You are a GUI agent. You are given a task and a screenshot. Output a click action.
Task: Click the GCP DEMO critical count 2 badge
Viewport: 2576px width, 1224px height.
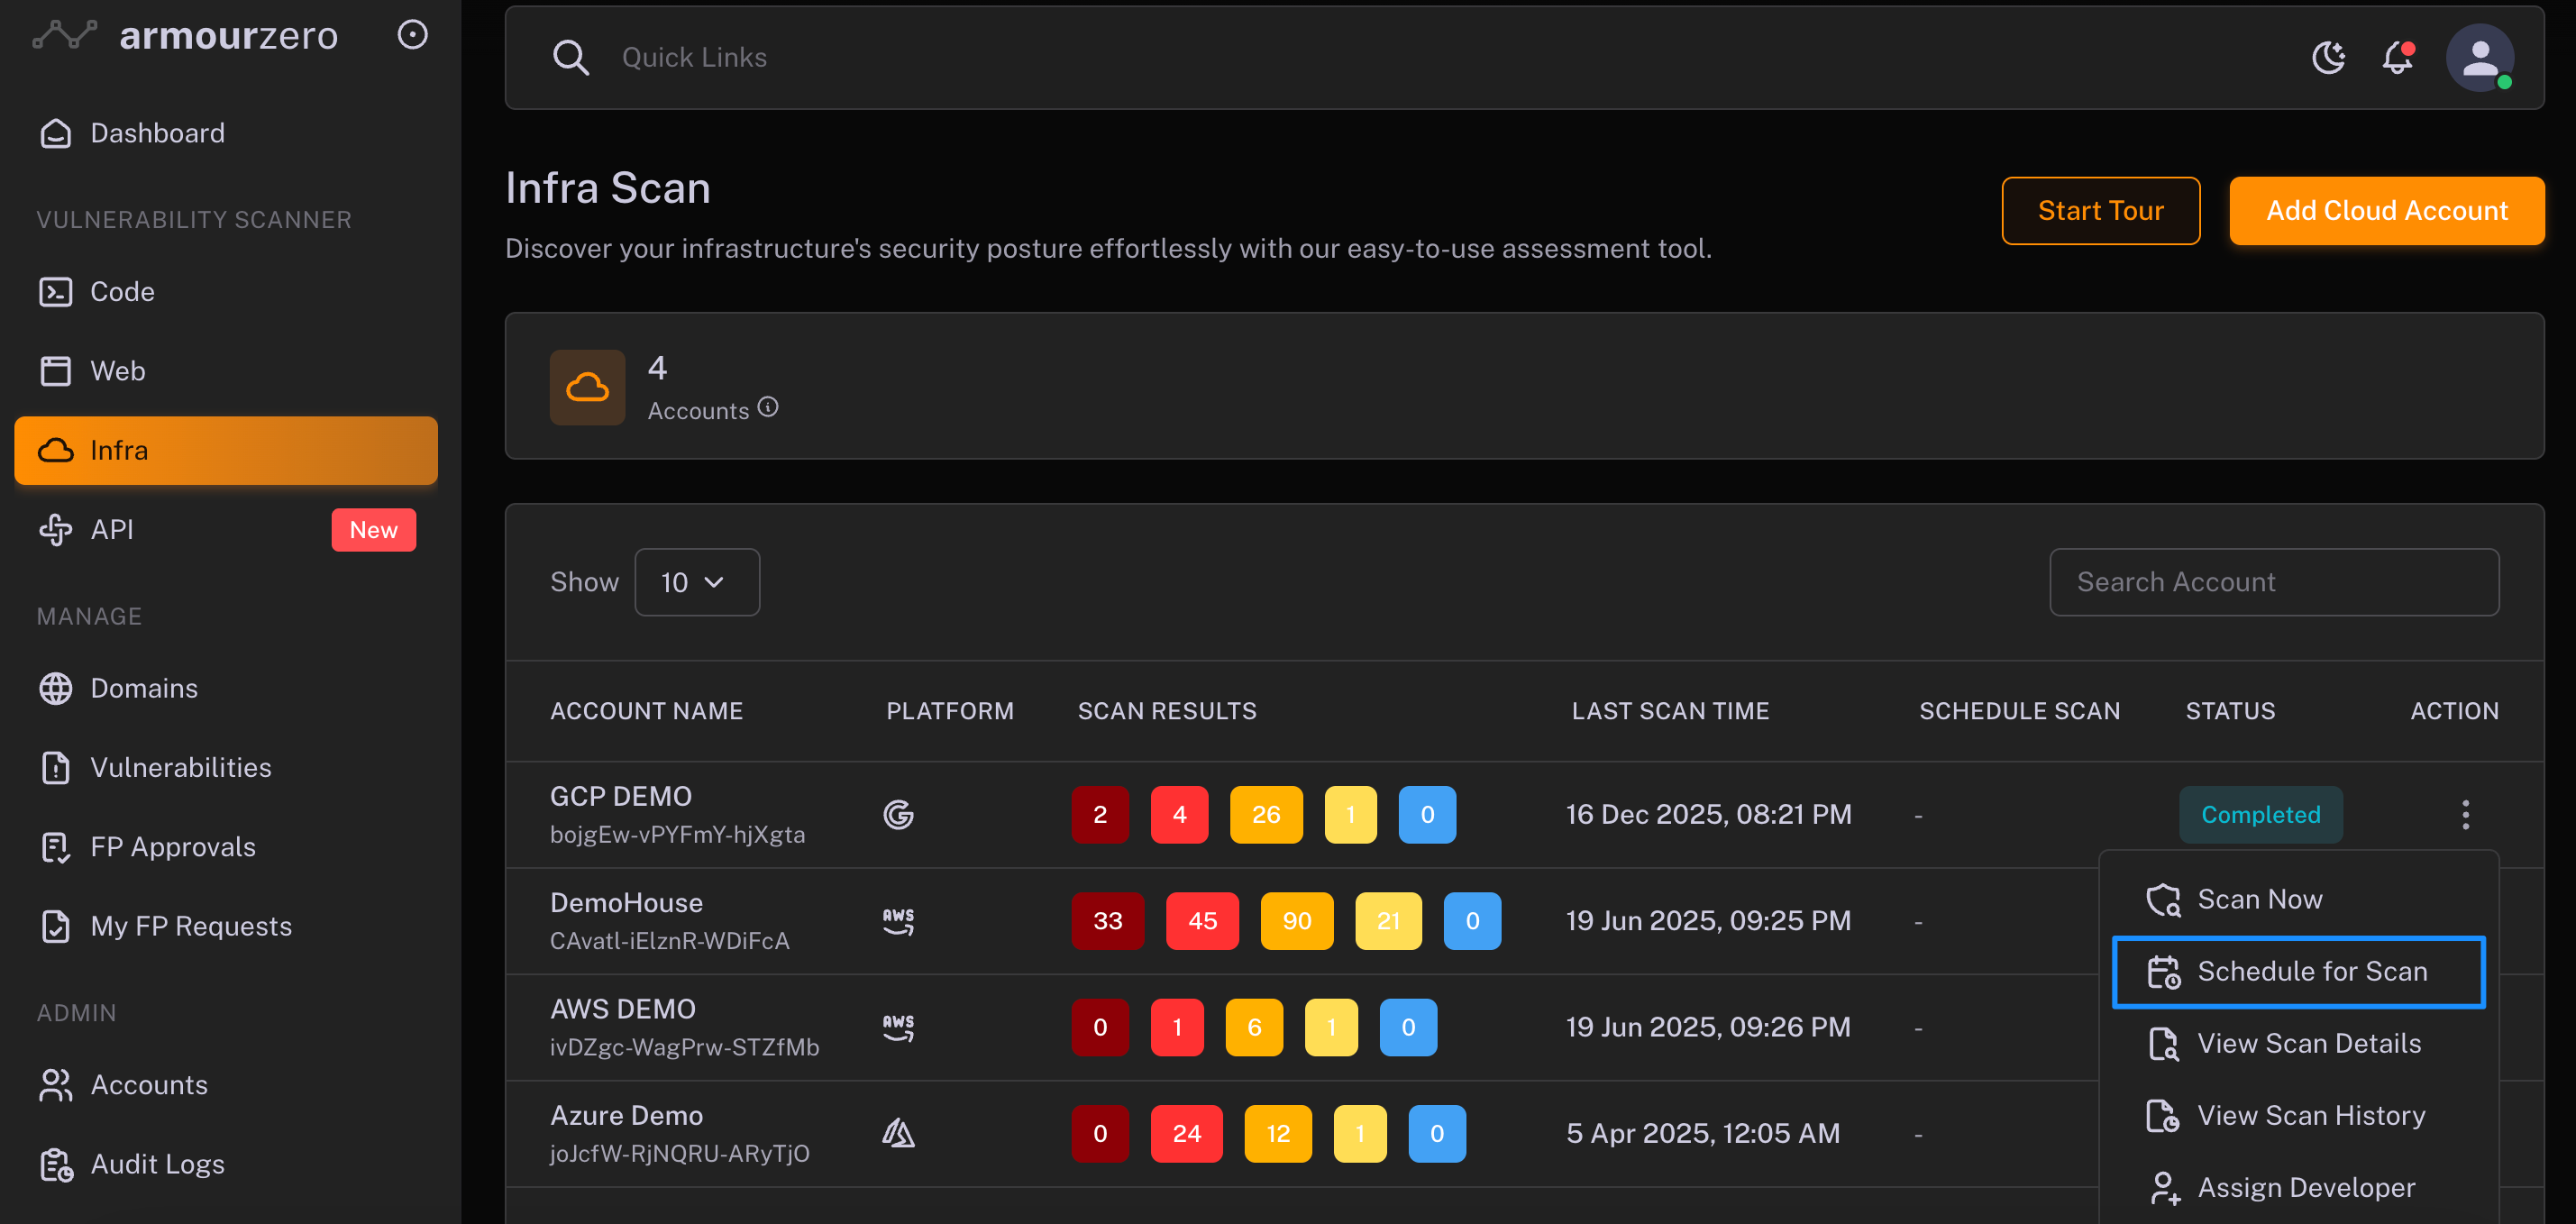point(1099,814)
